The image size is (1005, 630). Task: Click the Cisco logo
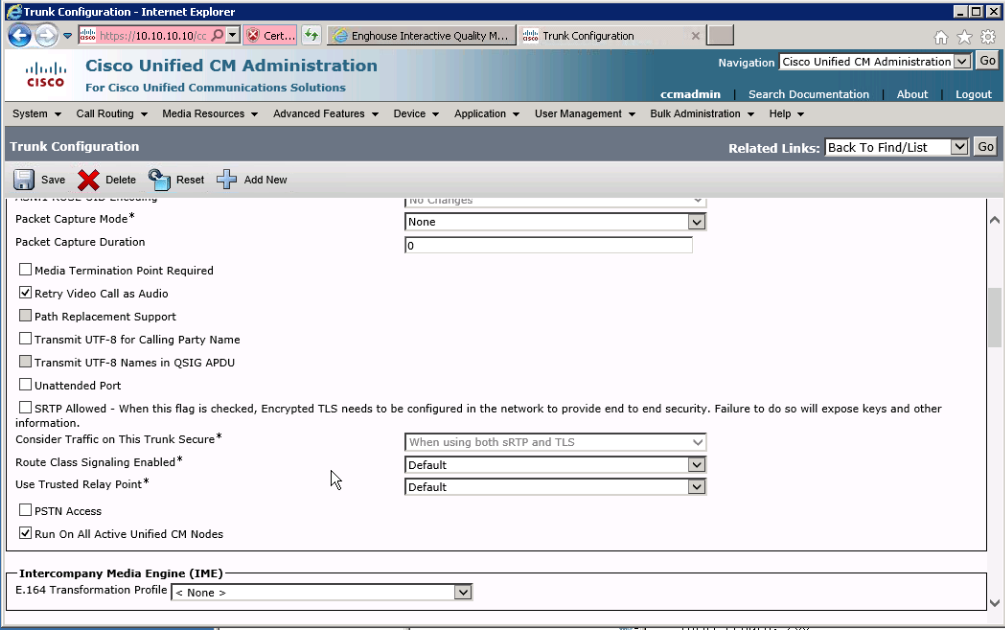[46, 74]
